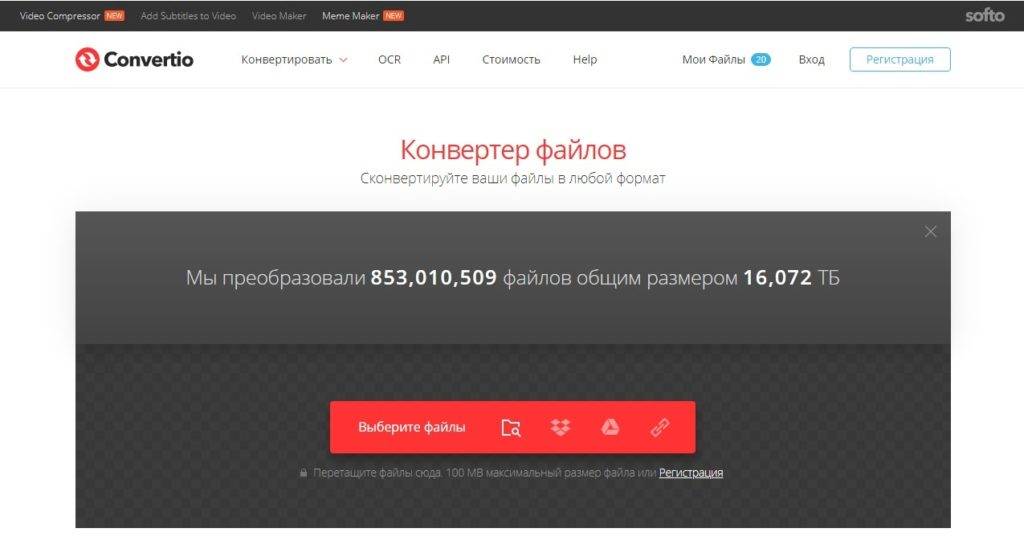The width and height of the screenshot is (1024, 557).
Task: Choose files from Dropbox icon
Action: click(560, 428)
